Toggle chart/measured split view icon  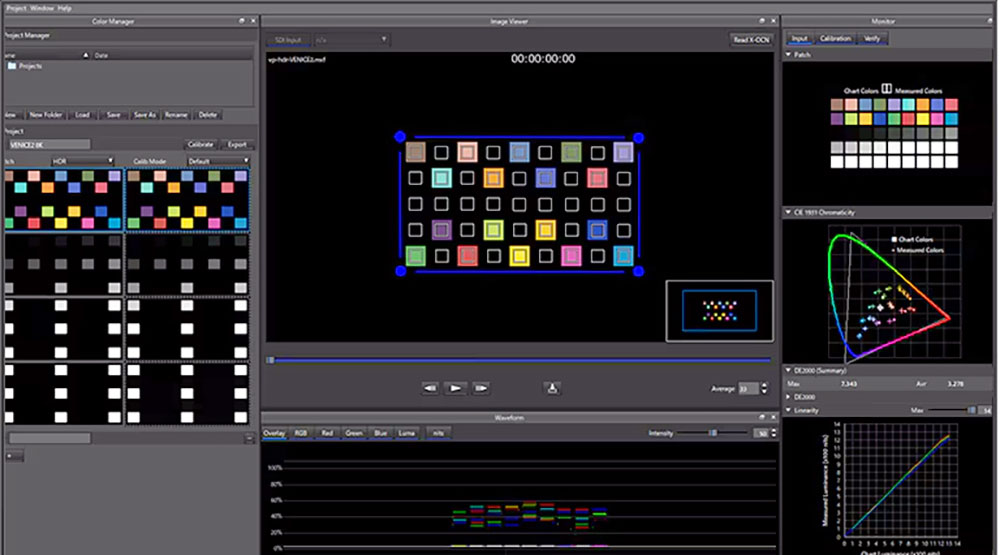click(x=886, y=89)
